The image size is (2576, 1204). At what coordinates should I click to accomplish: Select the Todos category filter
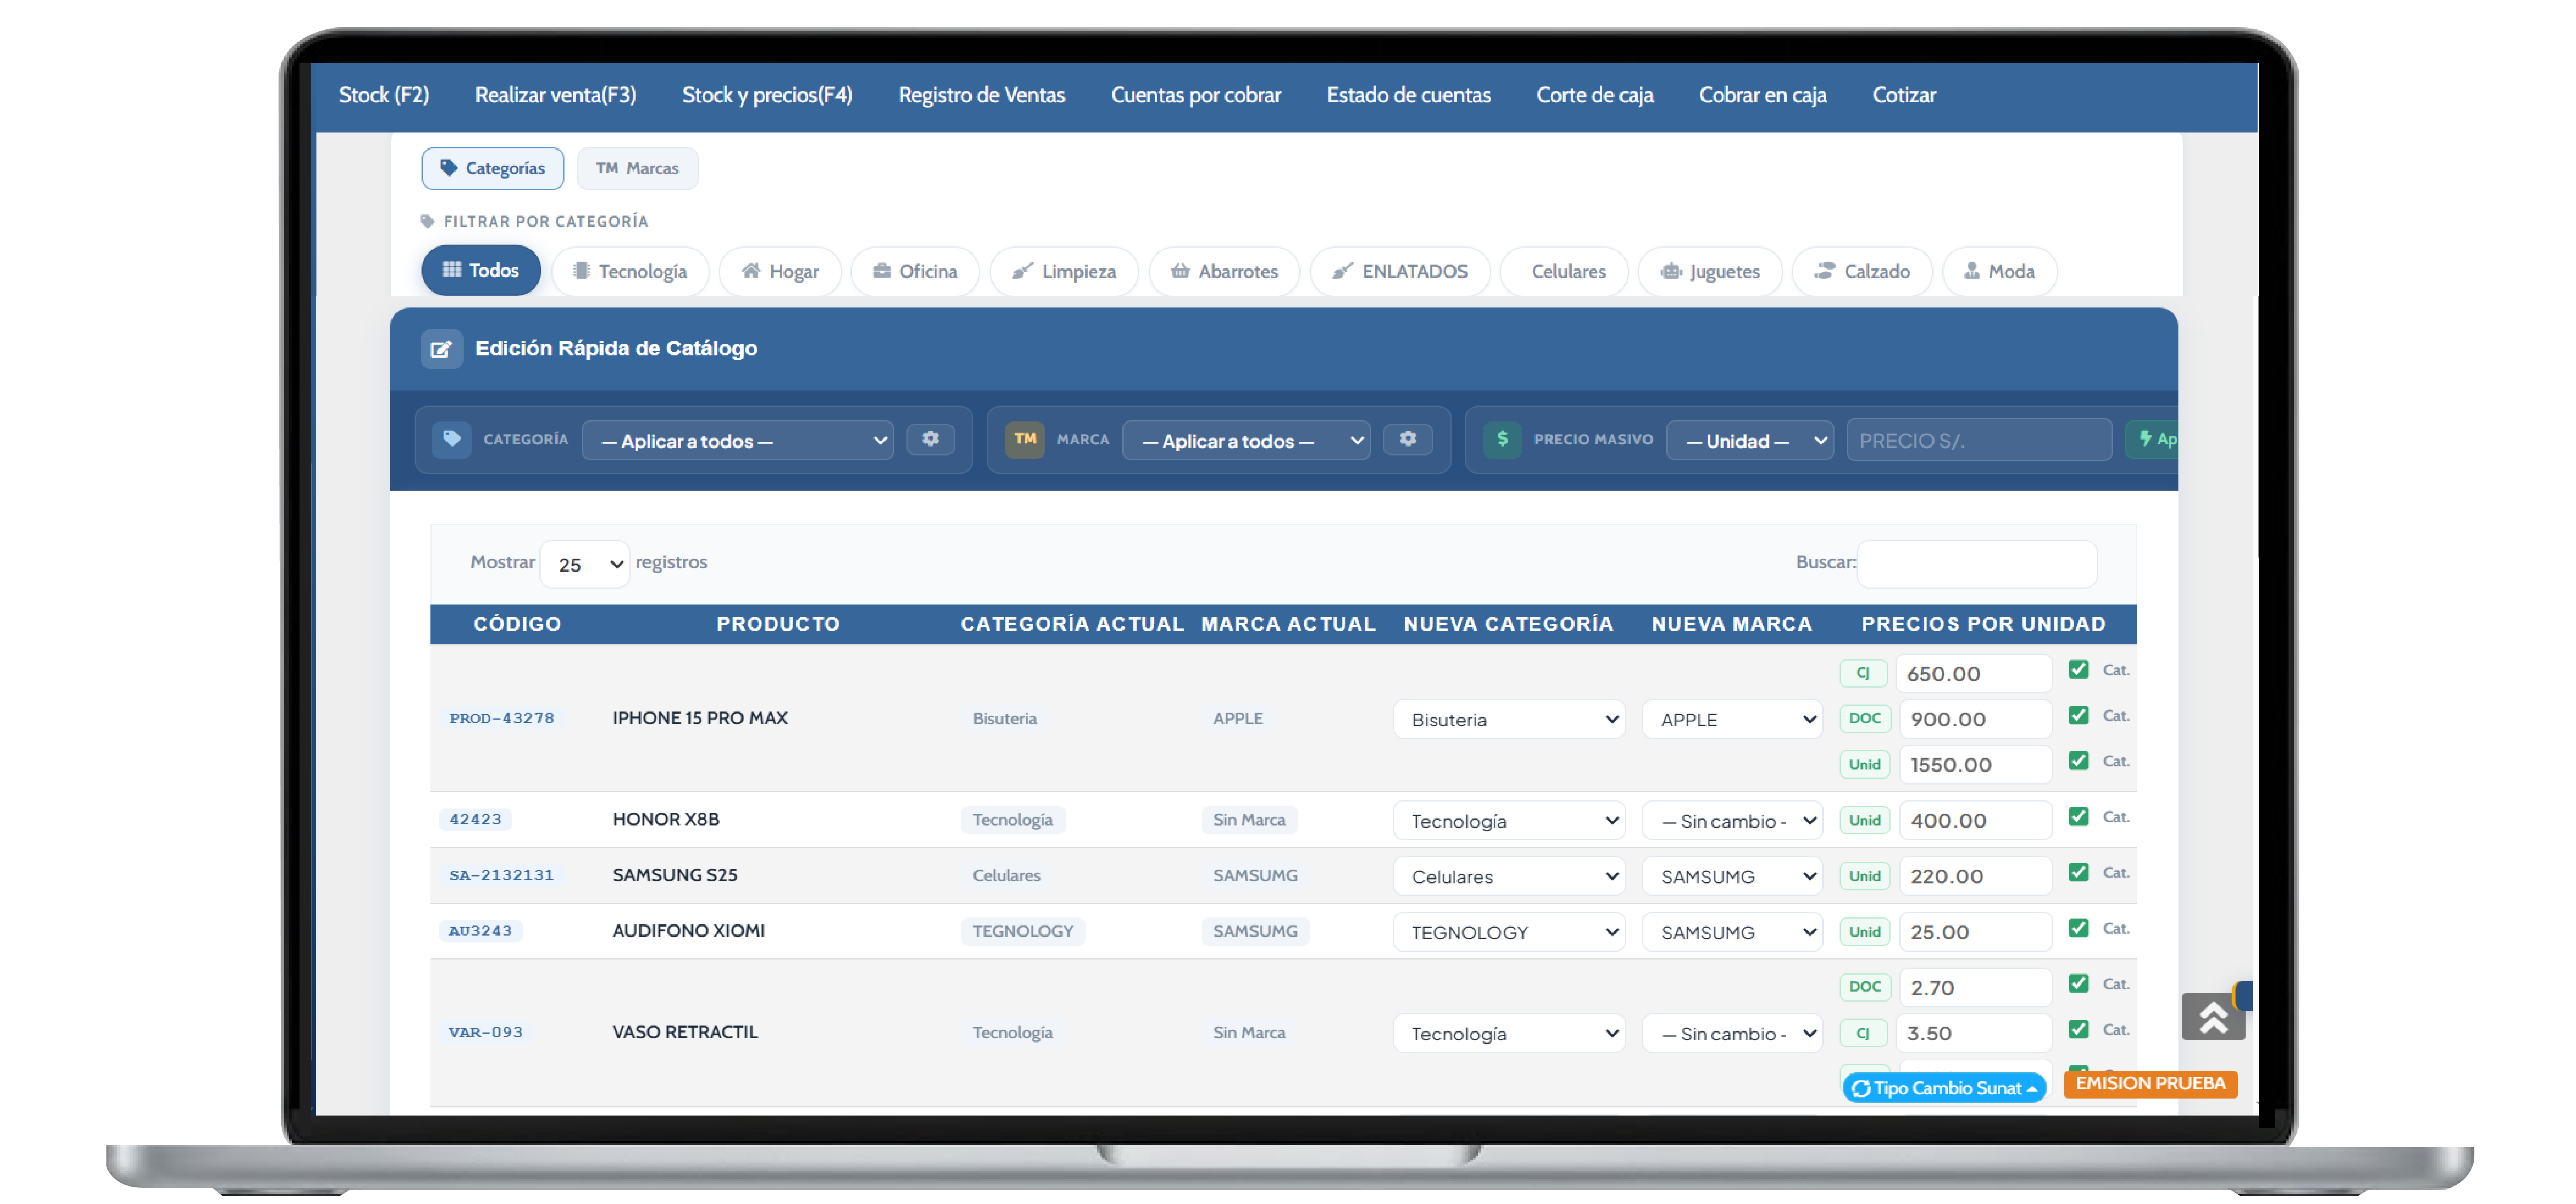[481, 271]
